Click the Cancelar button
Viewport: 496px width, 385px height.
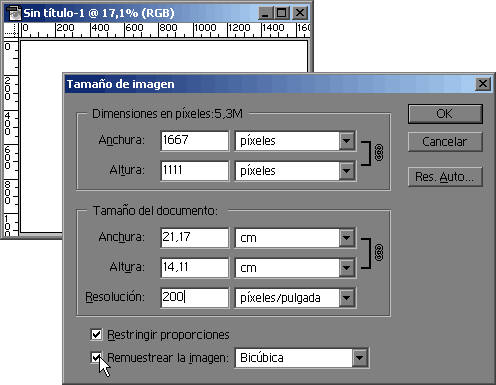[445, 142]
